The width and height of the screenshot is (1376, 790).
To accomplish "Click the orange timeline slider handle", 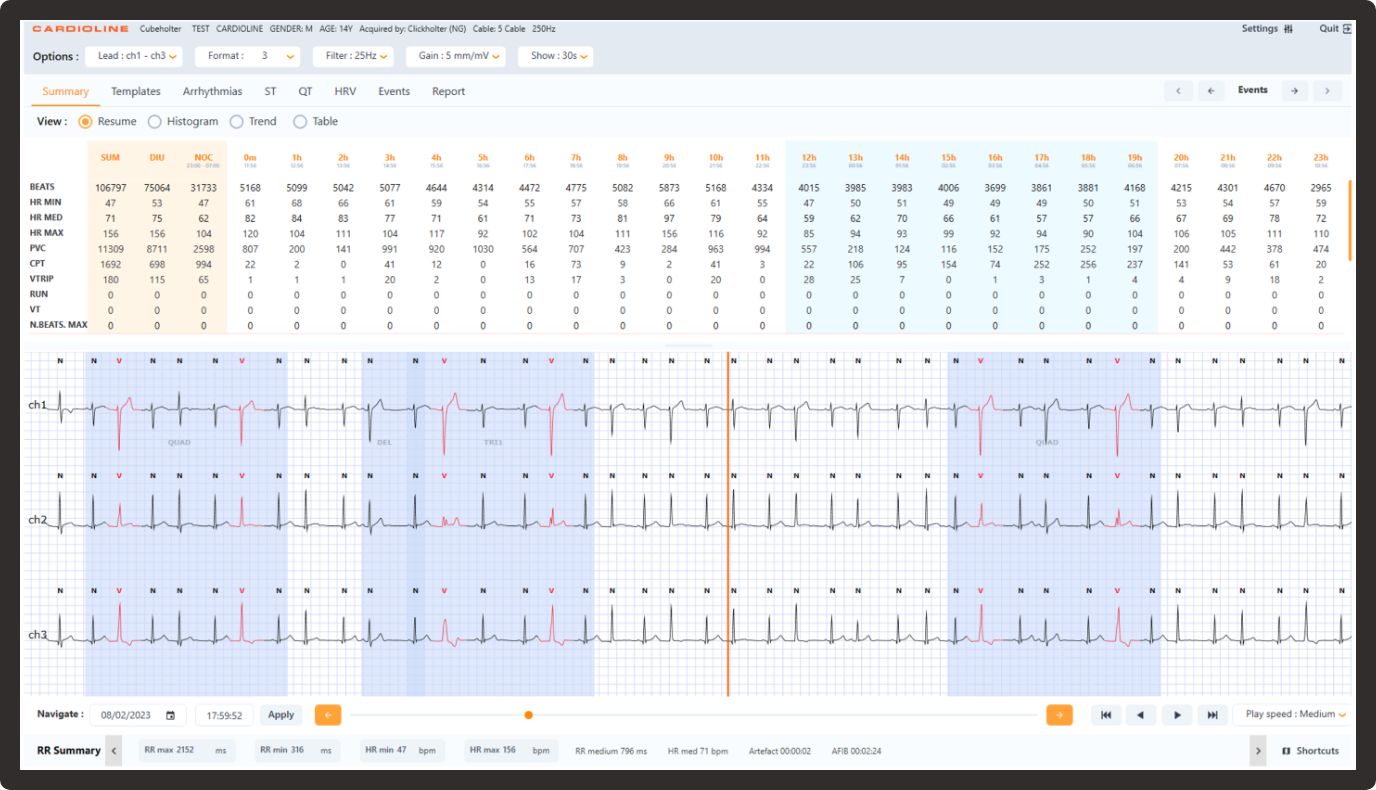I will 528,715.
